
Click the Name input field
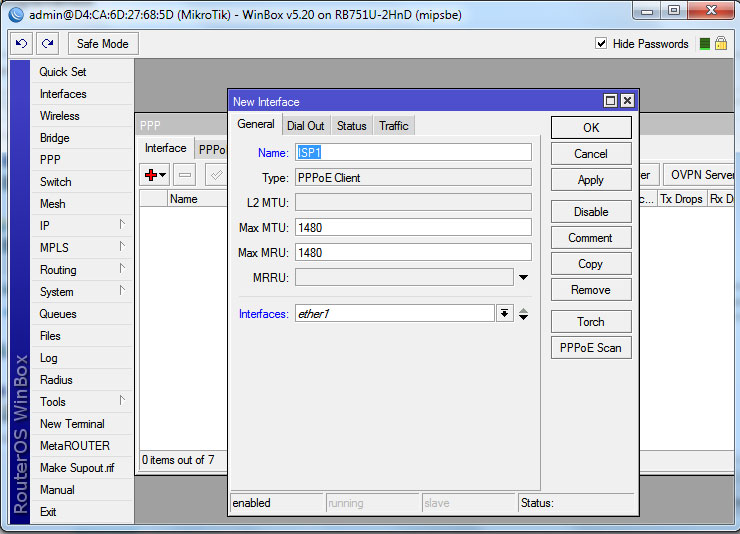pos(413,152)
